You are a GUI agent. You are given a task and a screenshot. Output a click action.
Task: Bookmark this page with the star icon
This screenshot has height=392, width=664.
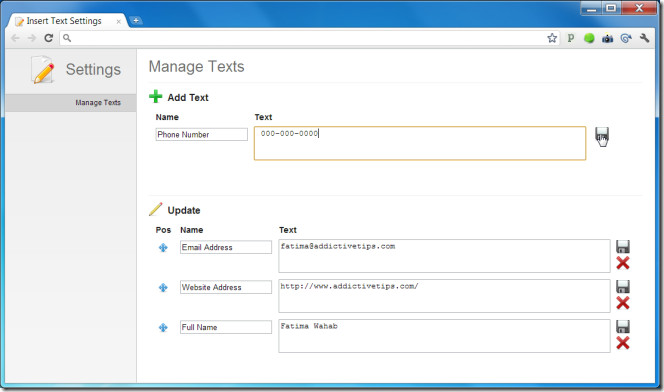coord(552,38)
